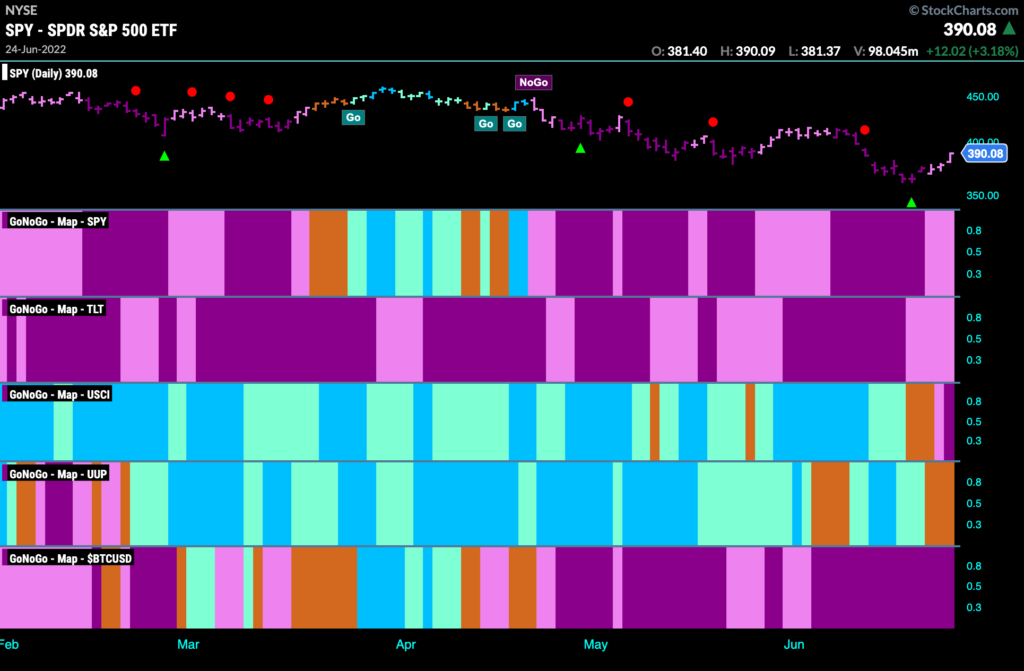1024x671 pixels.
Task: Click the low value L: 381.37
Action: pos(814,51)
